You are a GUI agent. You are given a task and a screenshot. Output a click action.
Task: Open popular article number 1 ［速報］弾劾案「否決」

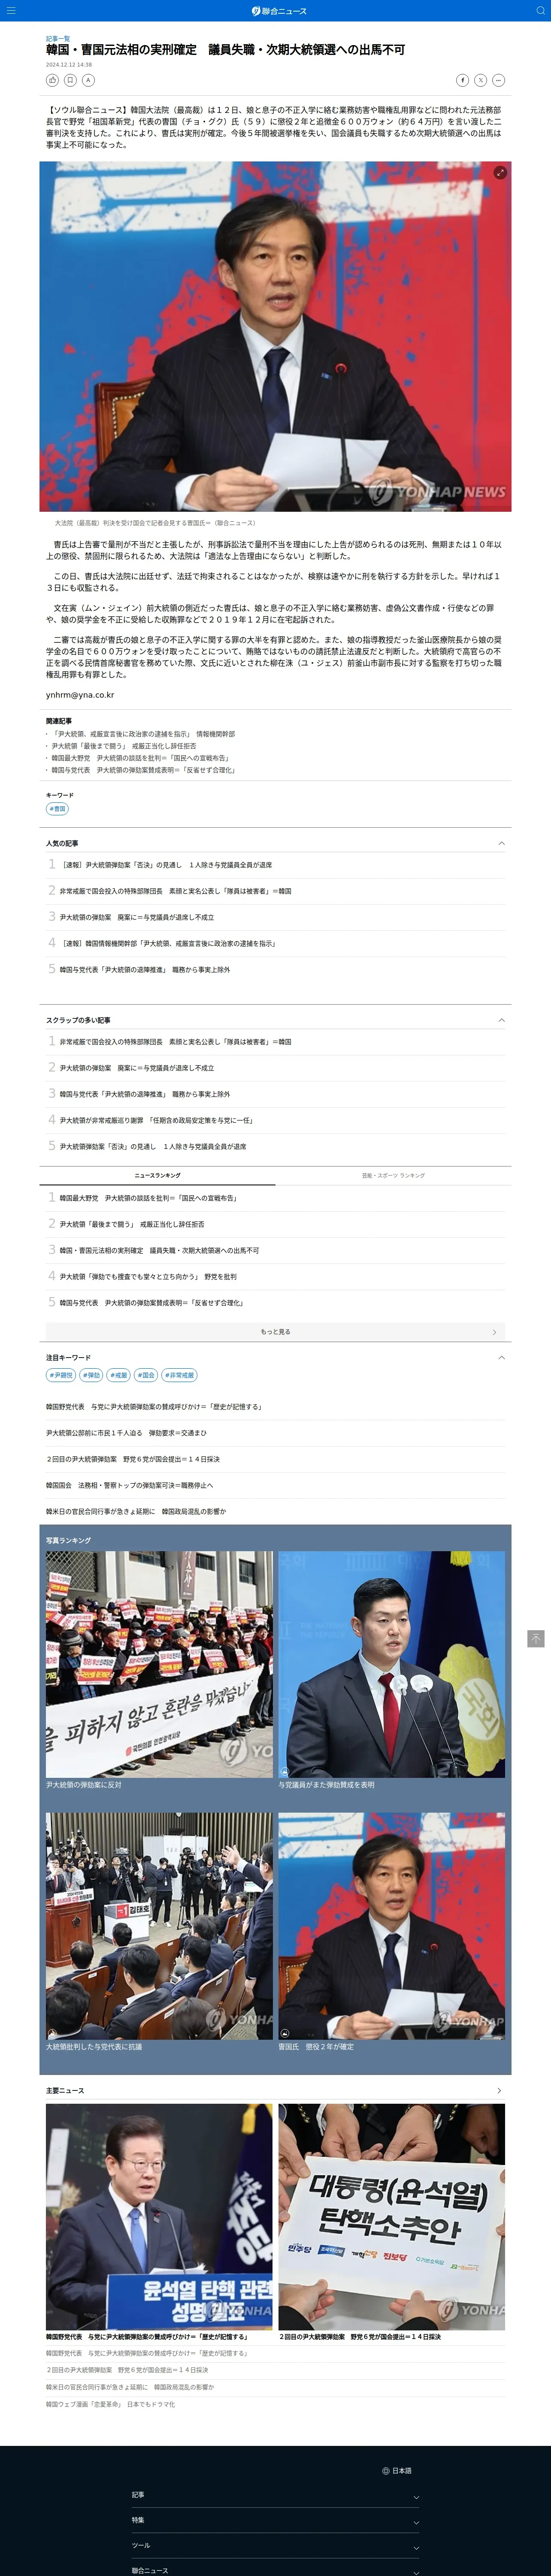tap(165, 865)
